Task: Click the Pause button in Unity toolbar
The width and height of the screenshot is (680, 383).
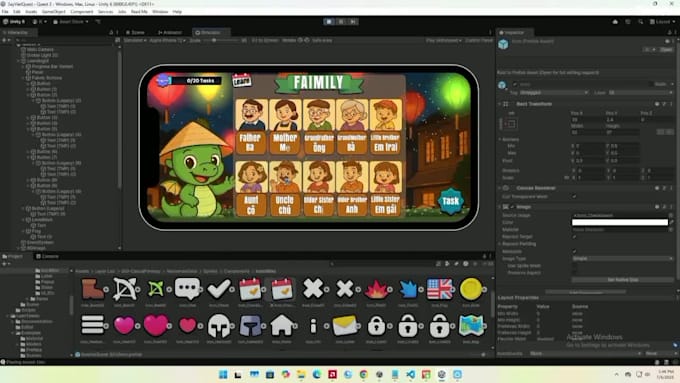Action: click(x=341, y=21)
